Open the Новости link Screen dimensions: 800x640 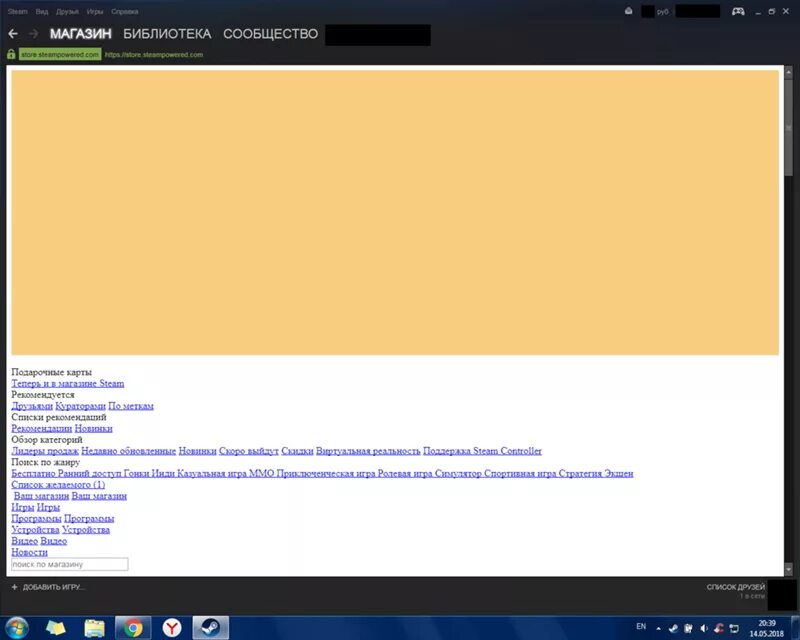click(29, 552)
